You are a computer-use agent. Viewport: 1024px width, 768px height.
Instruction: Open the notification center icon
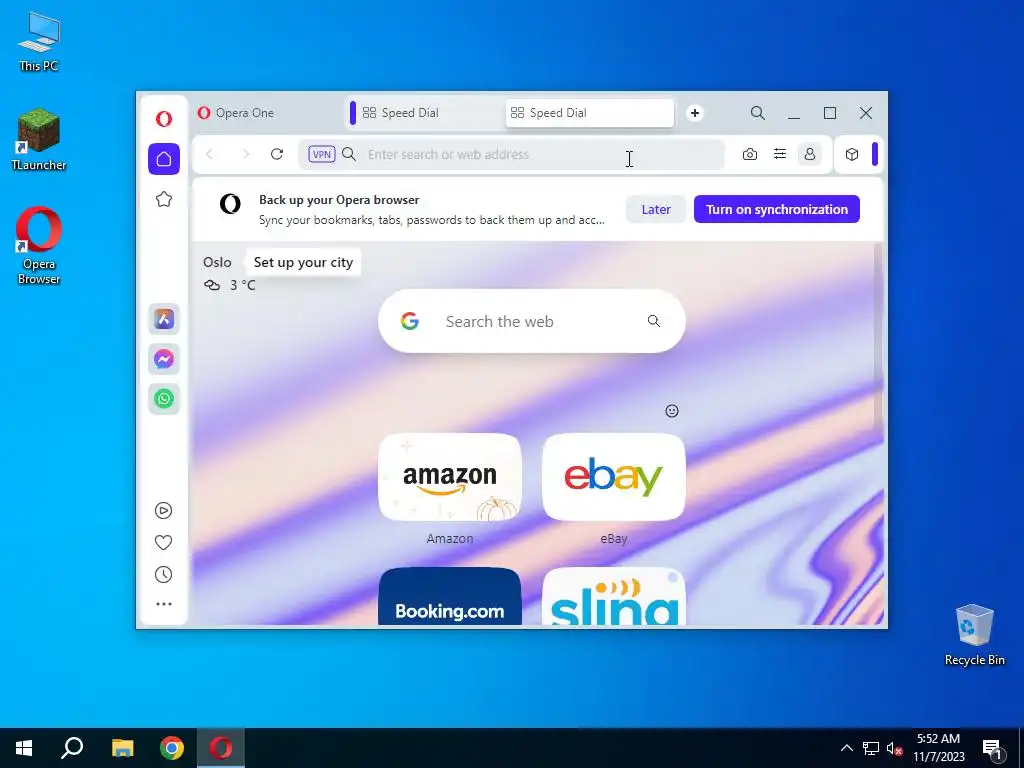[992, 749]
